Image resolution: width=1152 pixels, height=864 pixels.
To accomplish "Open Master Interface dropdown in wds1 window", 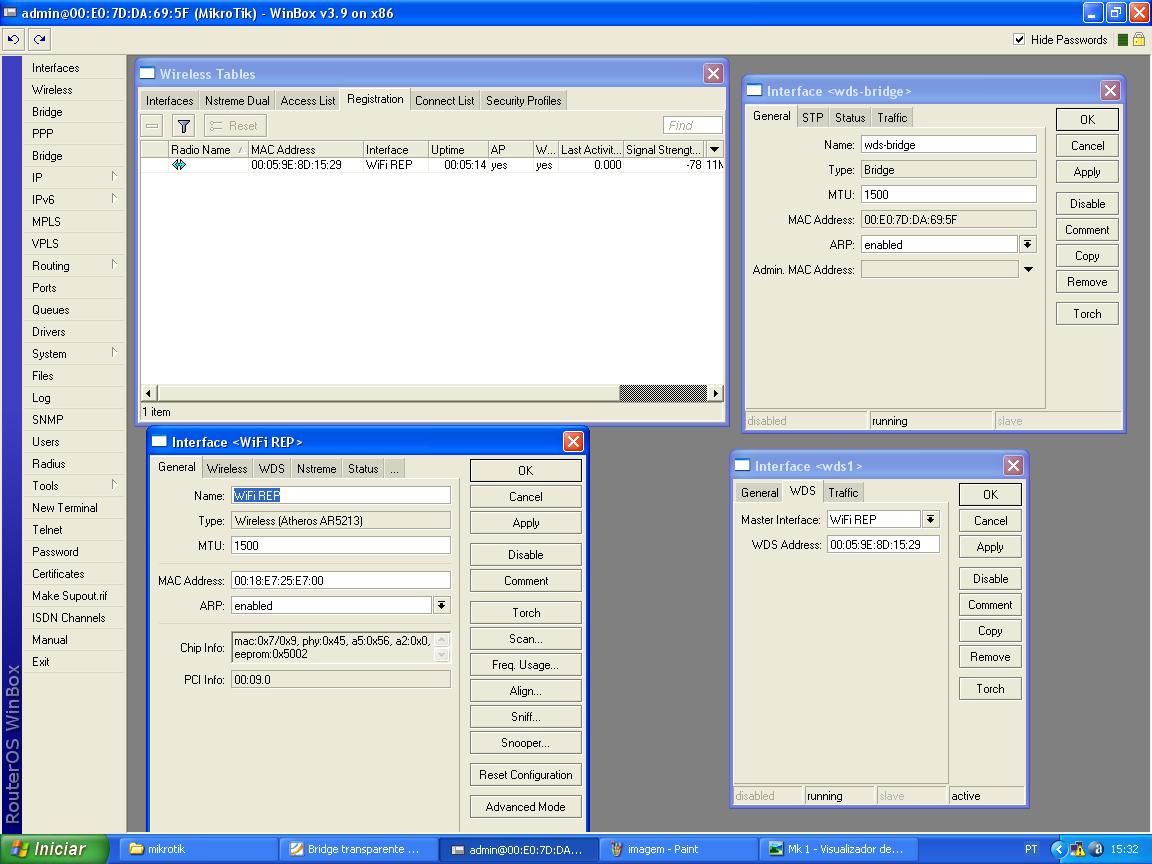I will (x=931, y=519).
